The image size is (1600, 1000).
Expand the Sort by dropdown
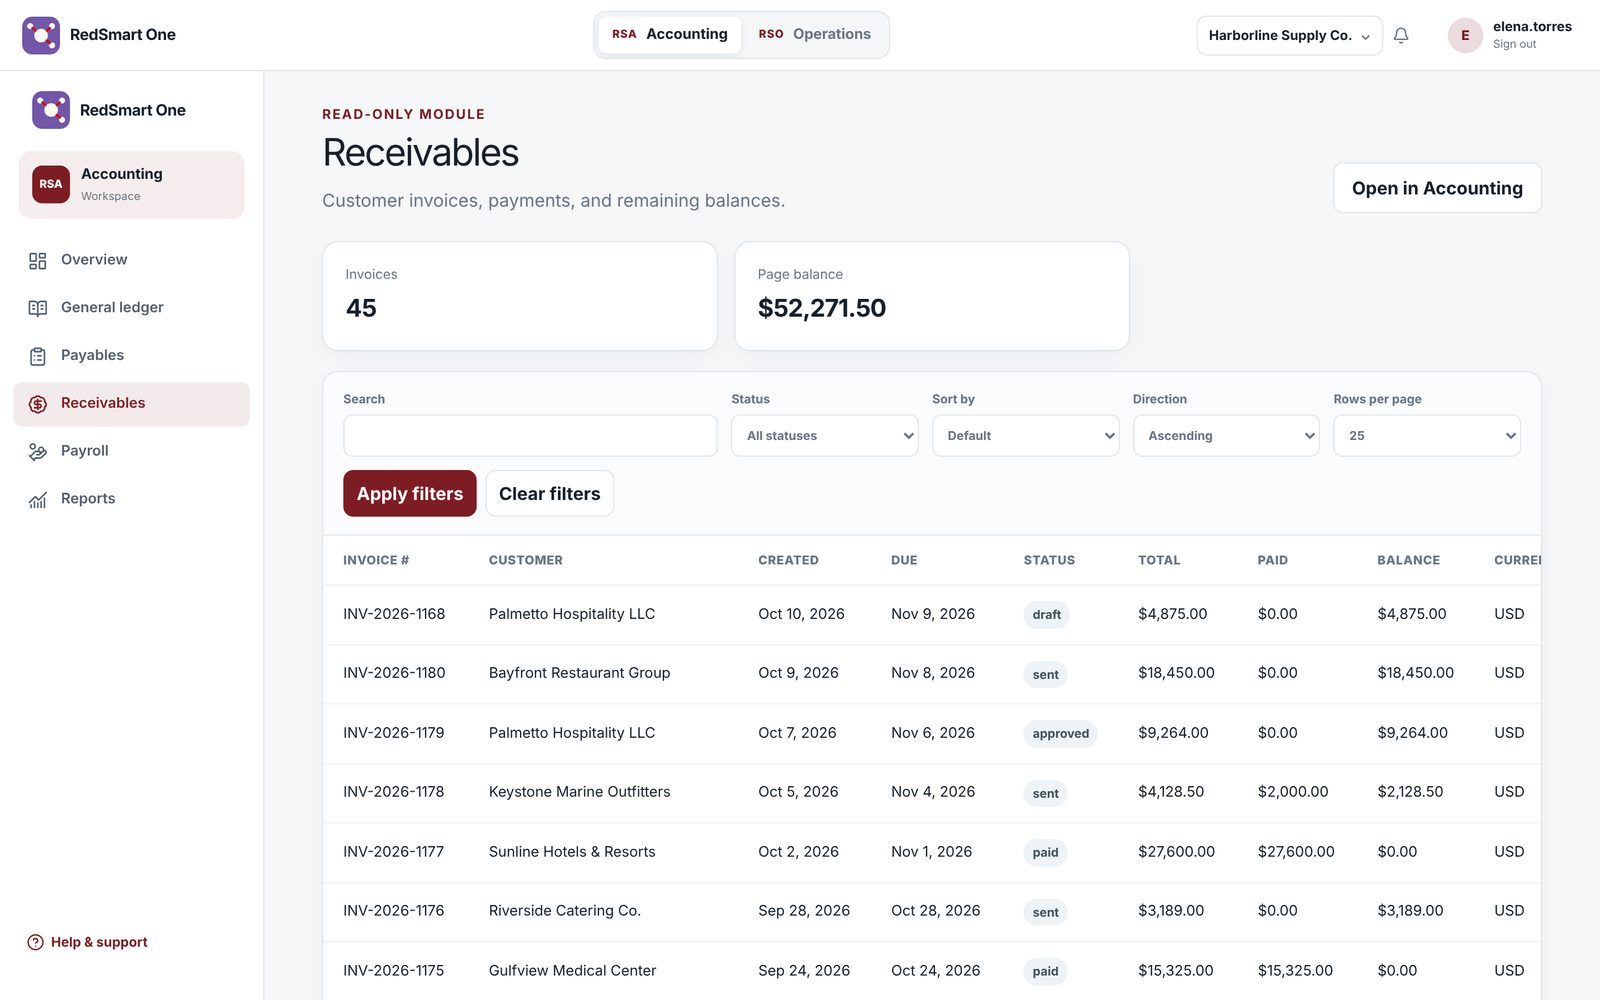point(1026,436)
